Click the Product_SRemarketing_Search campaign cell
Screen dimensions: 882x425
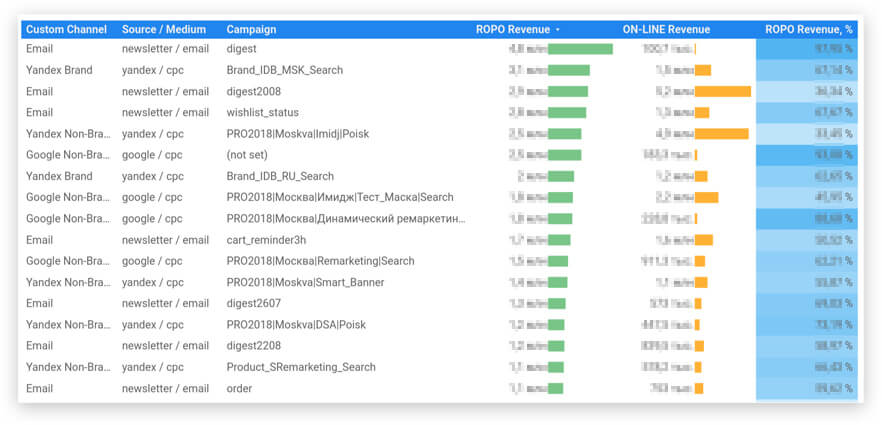301,367
